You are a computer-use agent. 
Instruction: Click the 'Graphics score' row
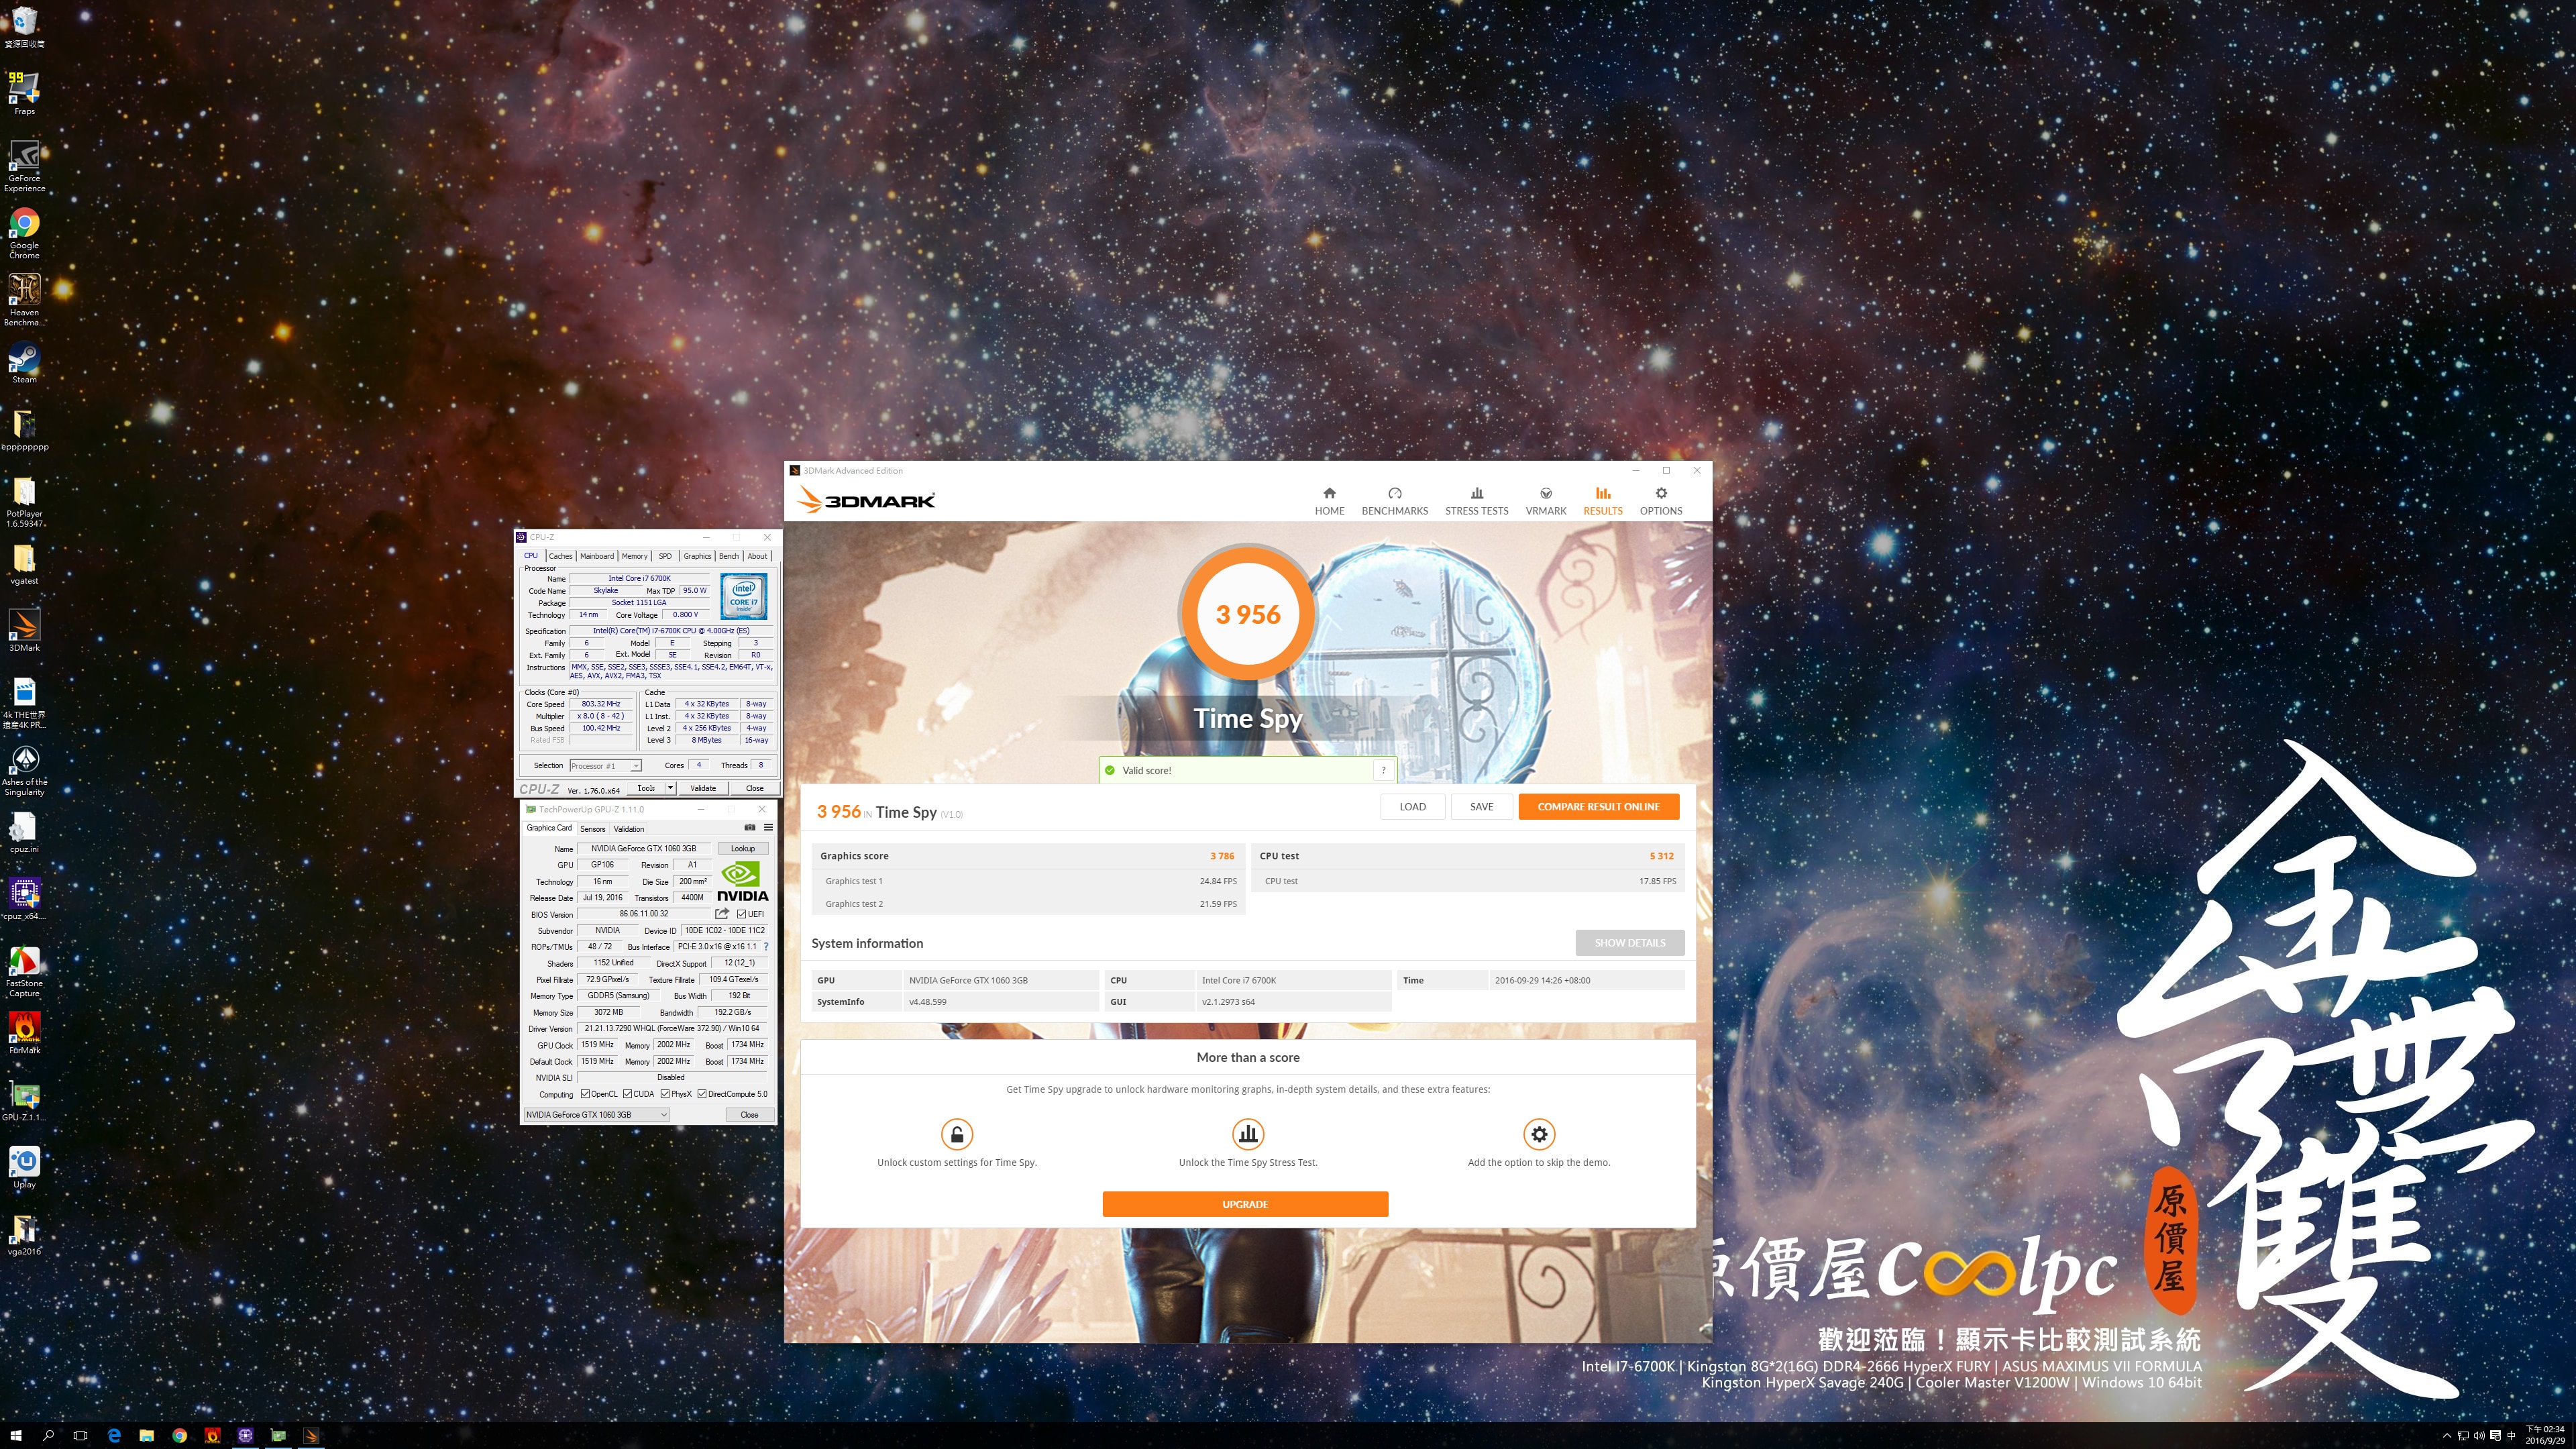[x=1027, y=856]
